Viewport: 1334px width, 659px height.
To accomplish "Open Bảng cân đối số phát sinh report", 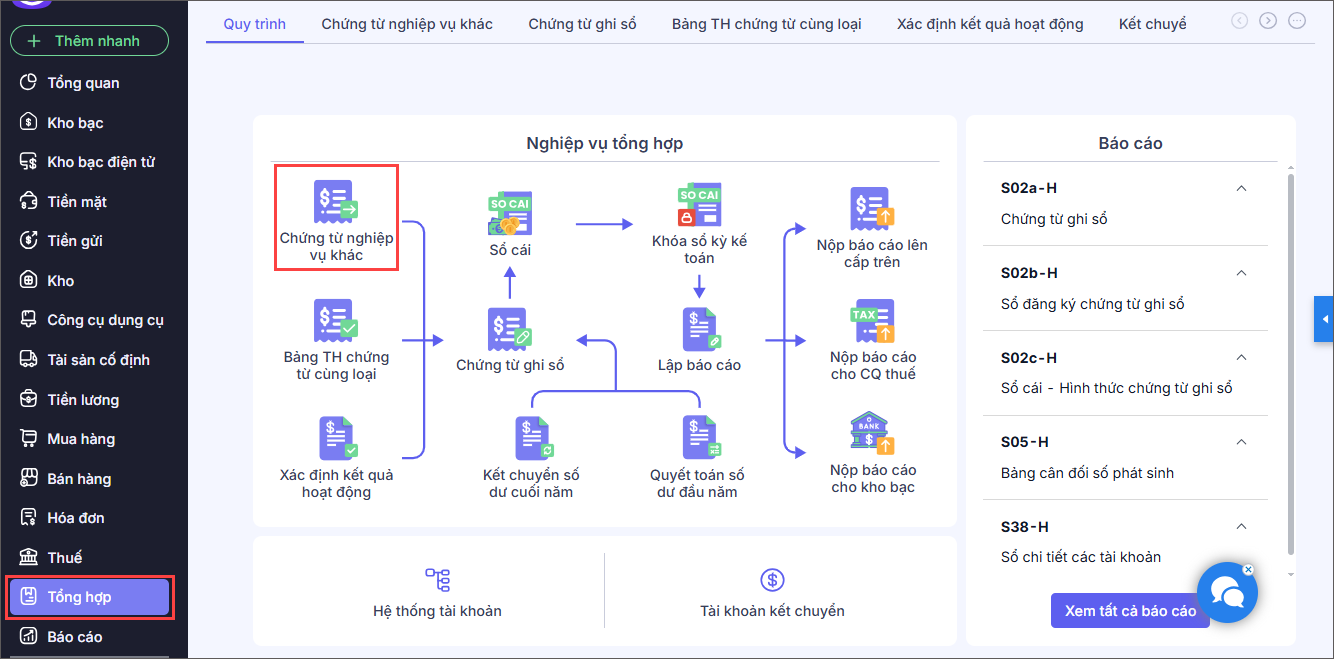I will [1087, 473].
